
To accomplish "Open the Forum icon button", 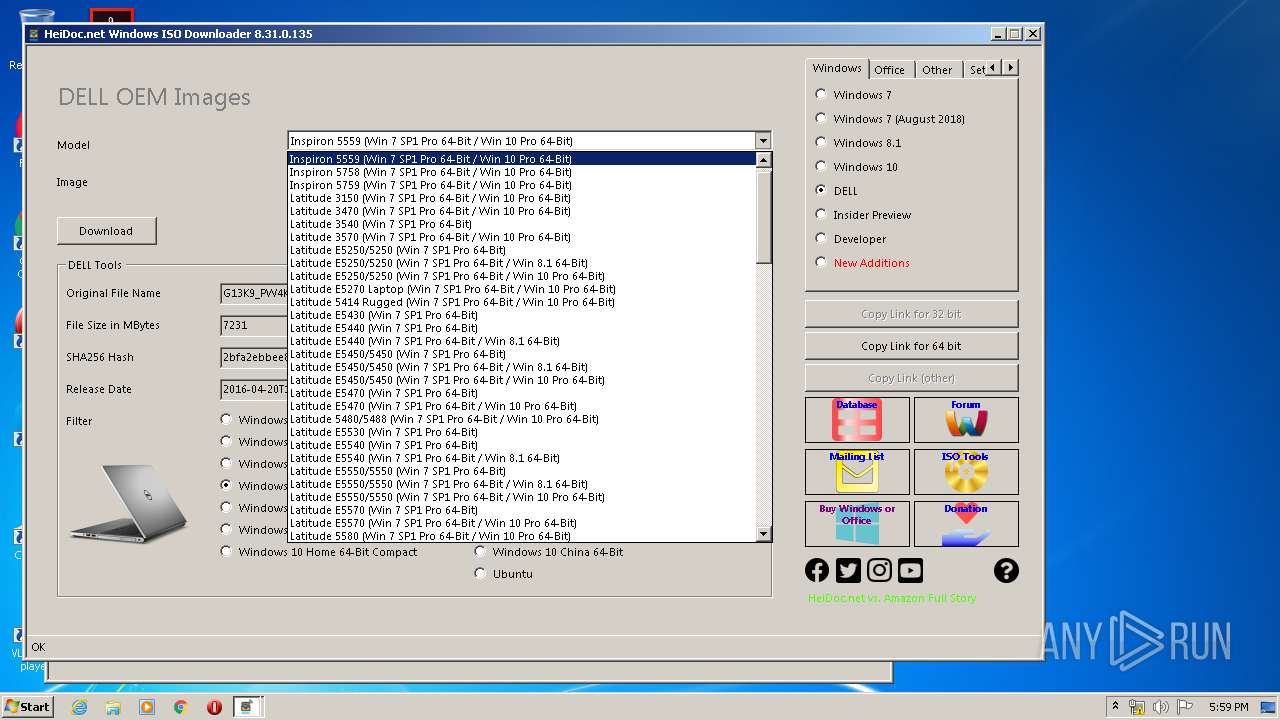I will tap(966, 420).
